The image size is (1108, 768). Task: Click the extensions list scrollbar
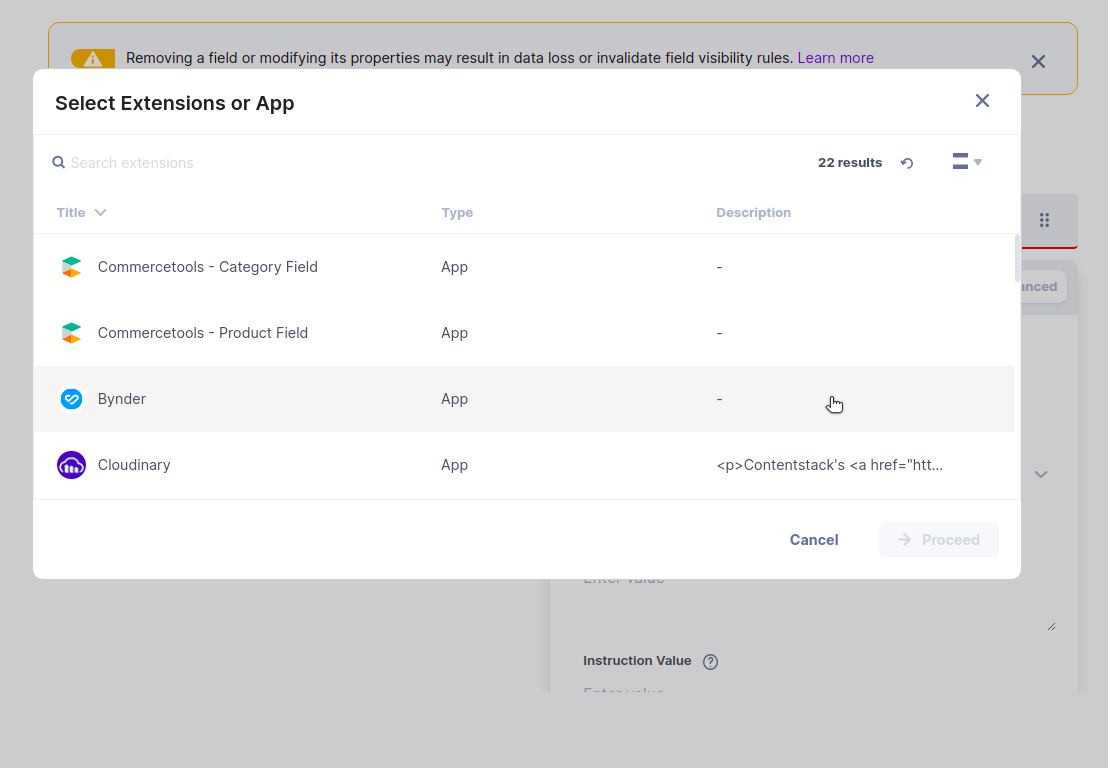(x=1018, y=258)
